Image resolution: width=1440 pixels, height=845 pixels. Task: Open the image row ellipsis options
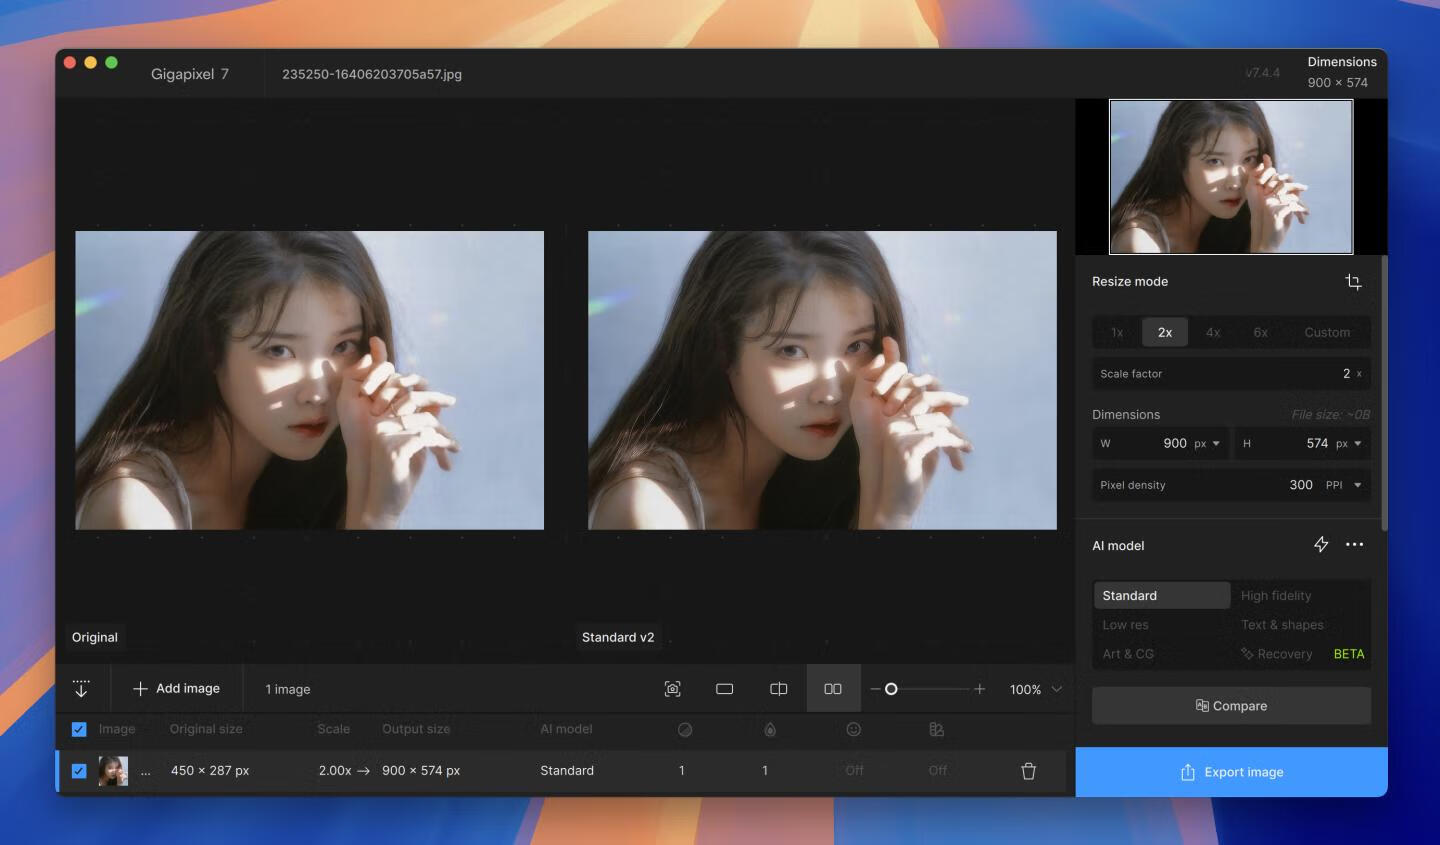click(x=146, y=772)
